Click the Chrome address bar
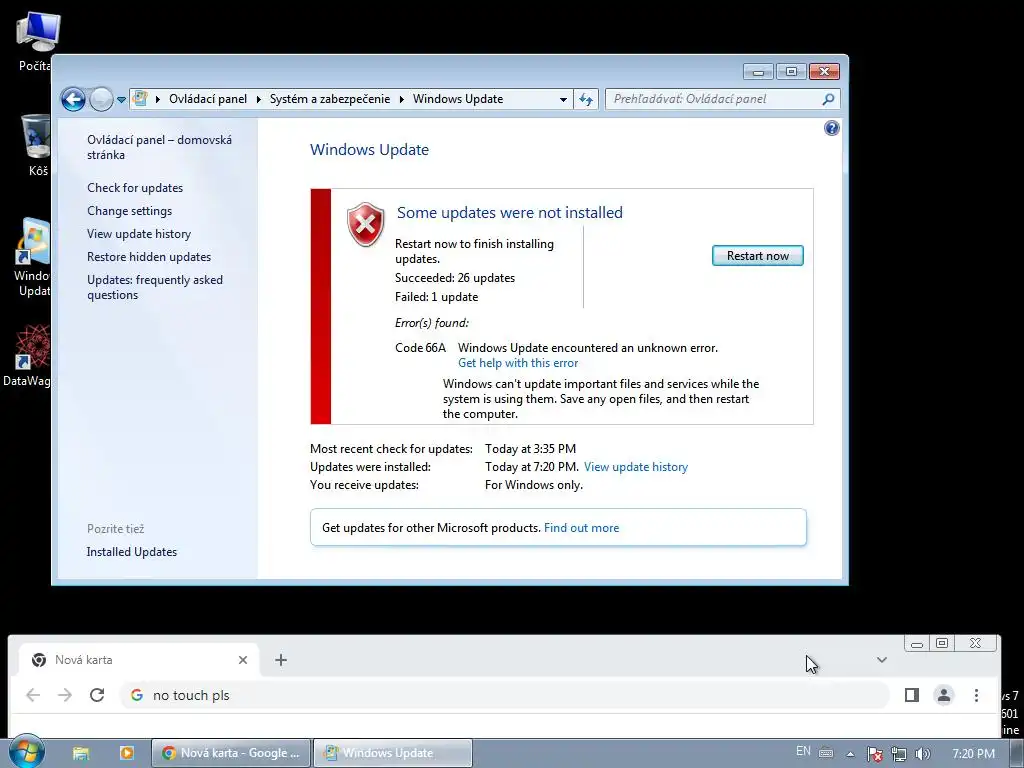 (504, 696)
